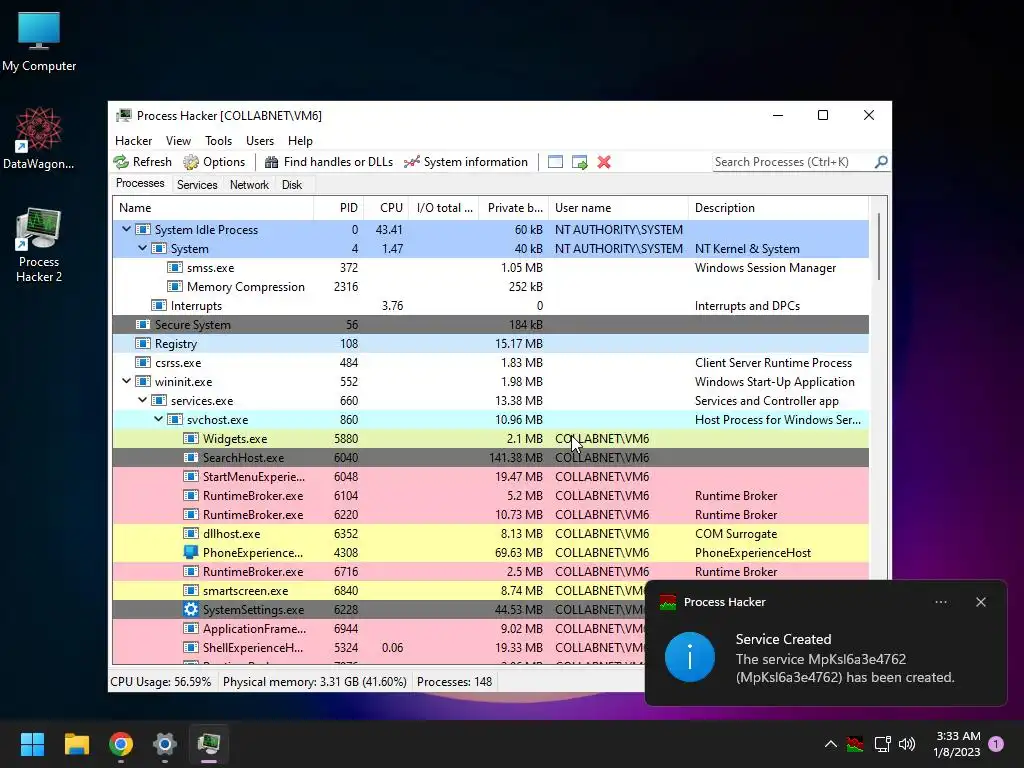
Task: Switch to the Disk tab
Action: coord(291,185)
